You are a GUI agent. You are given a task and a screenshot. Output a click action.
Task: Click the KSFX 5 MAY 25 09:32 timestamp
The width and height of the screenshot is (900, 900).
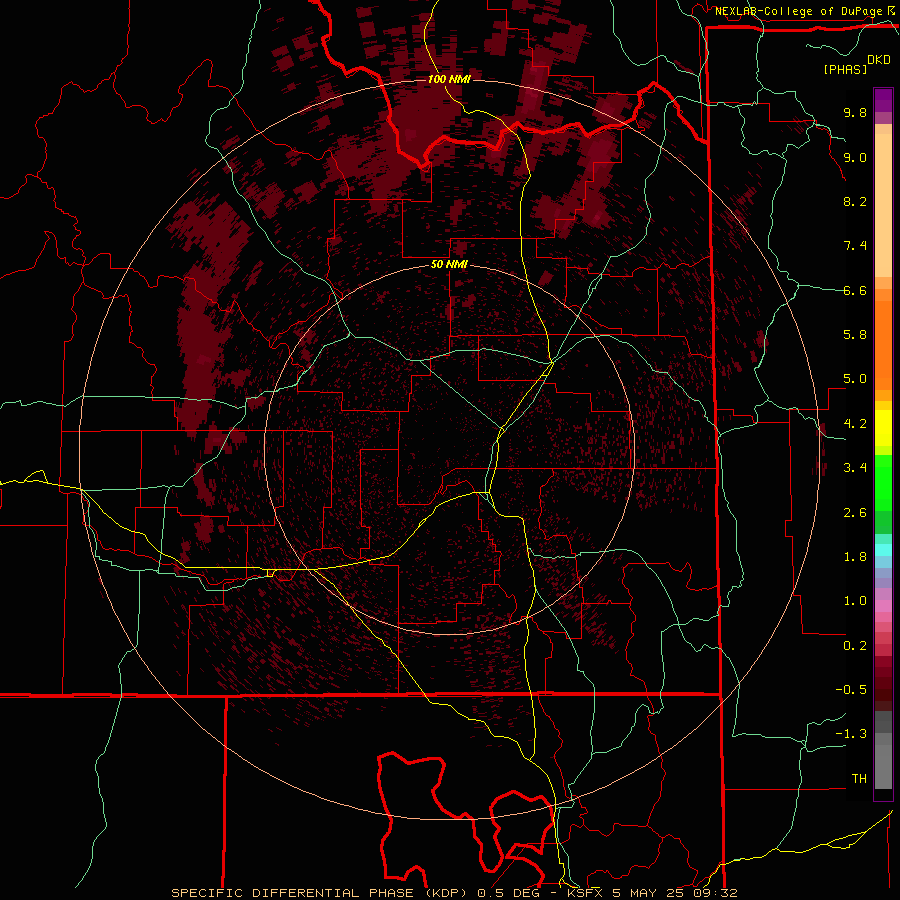click(652, 893)
